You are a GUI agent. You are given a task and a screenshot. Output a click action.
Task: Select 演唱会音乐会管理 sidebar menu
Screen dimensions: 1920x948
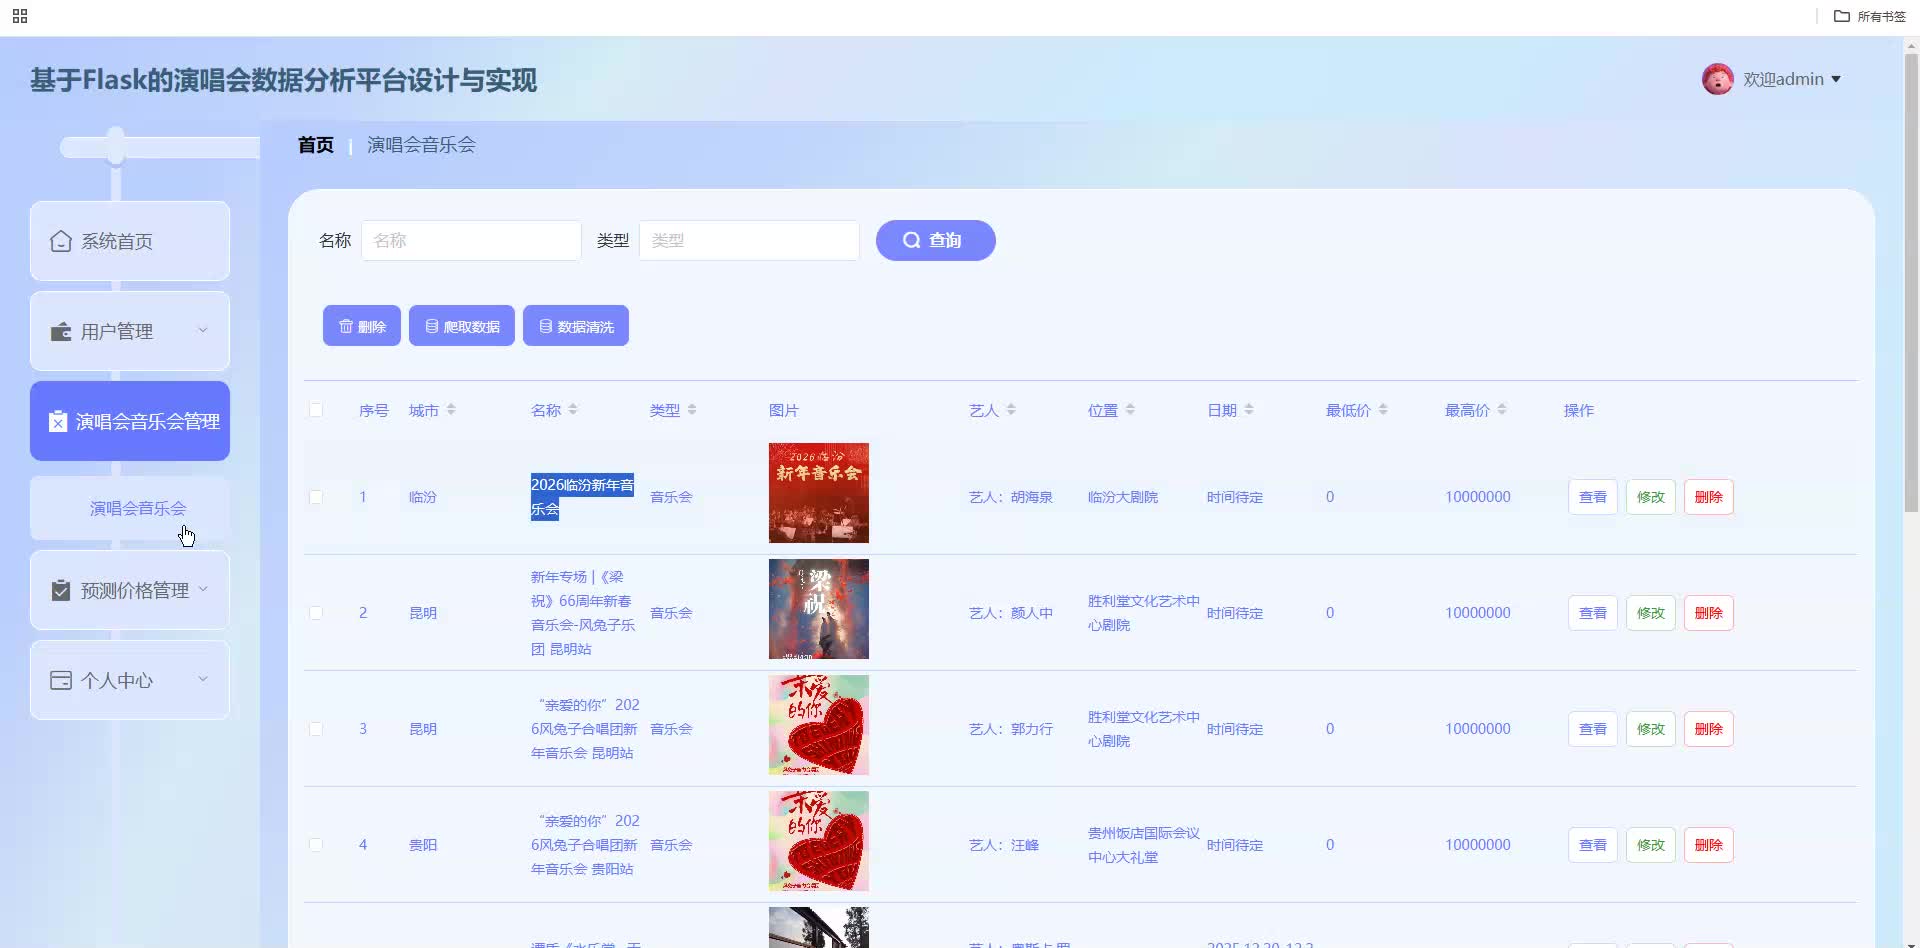(130, 421)
